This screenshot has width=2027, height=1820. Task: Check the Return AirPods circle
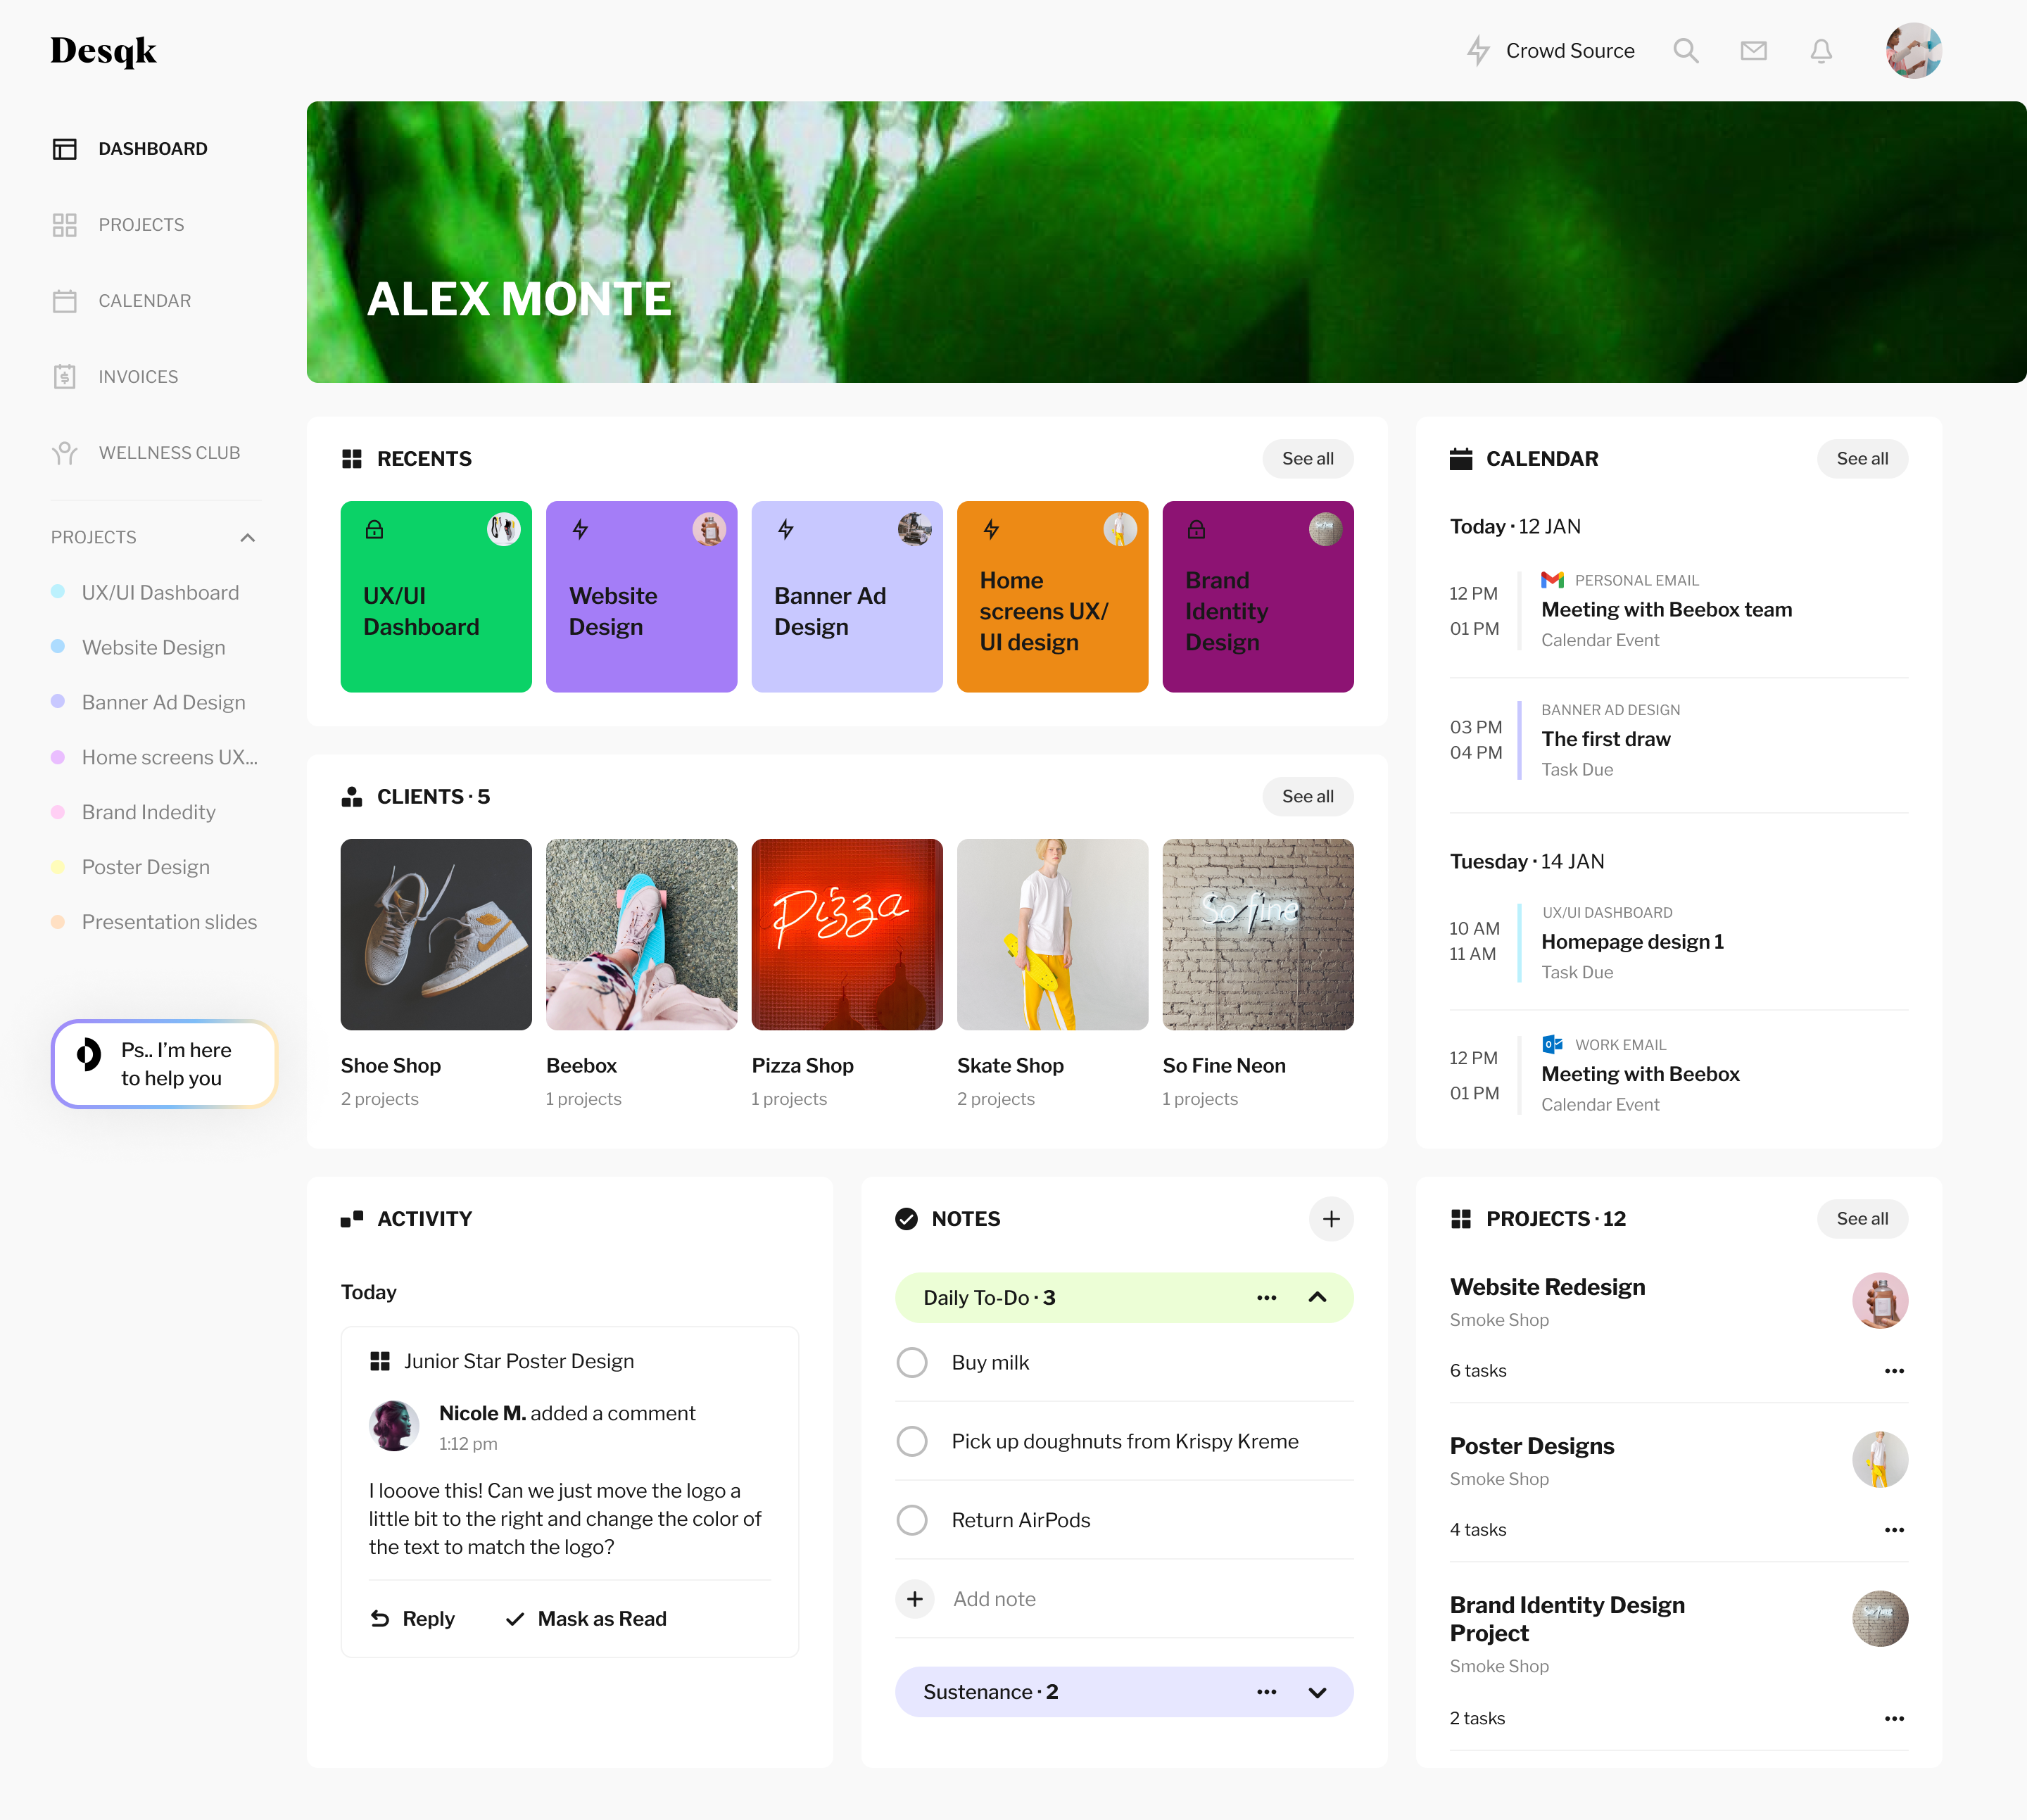(912, 1520)
